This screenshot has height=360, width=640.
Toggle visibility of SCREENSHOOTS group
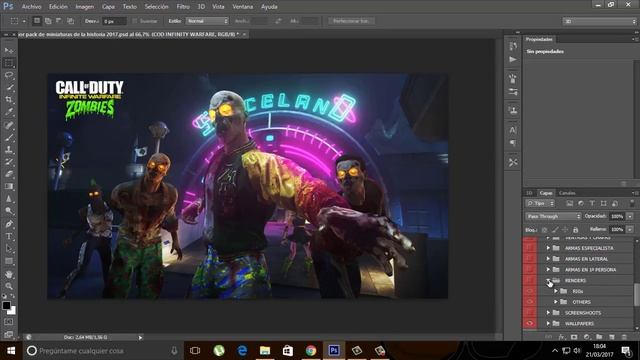(x=530, y=313)
